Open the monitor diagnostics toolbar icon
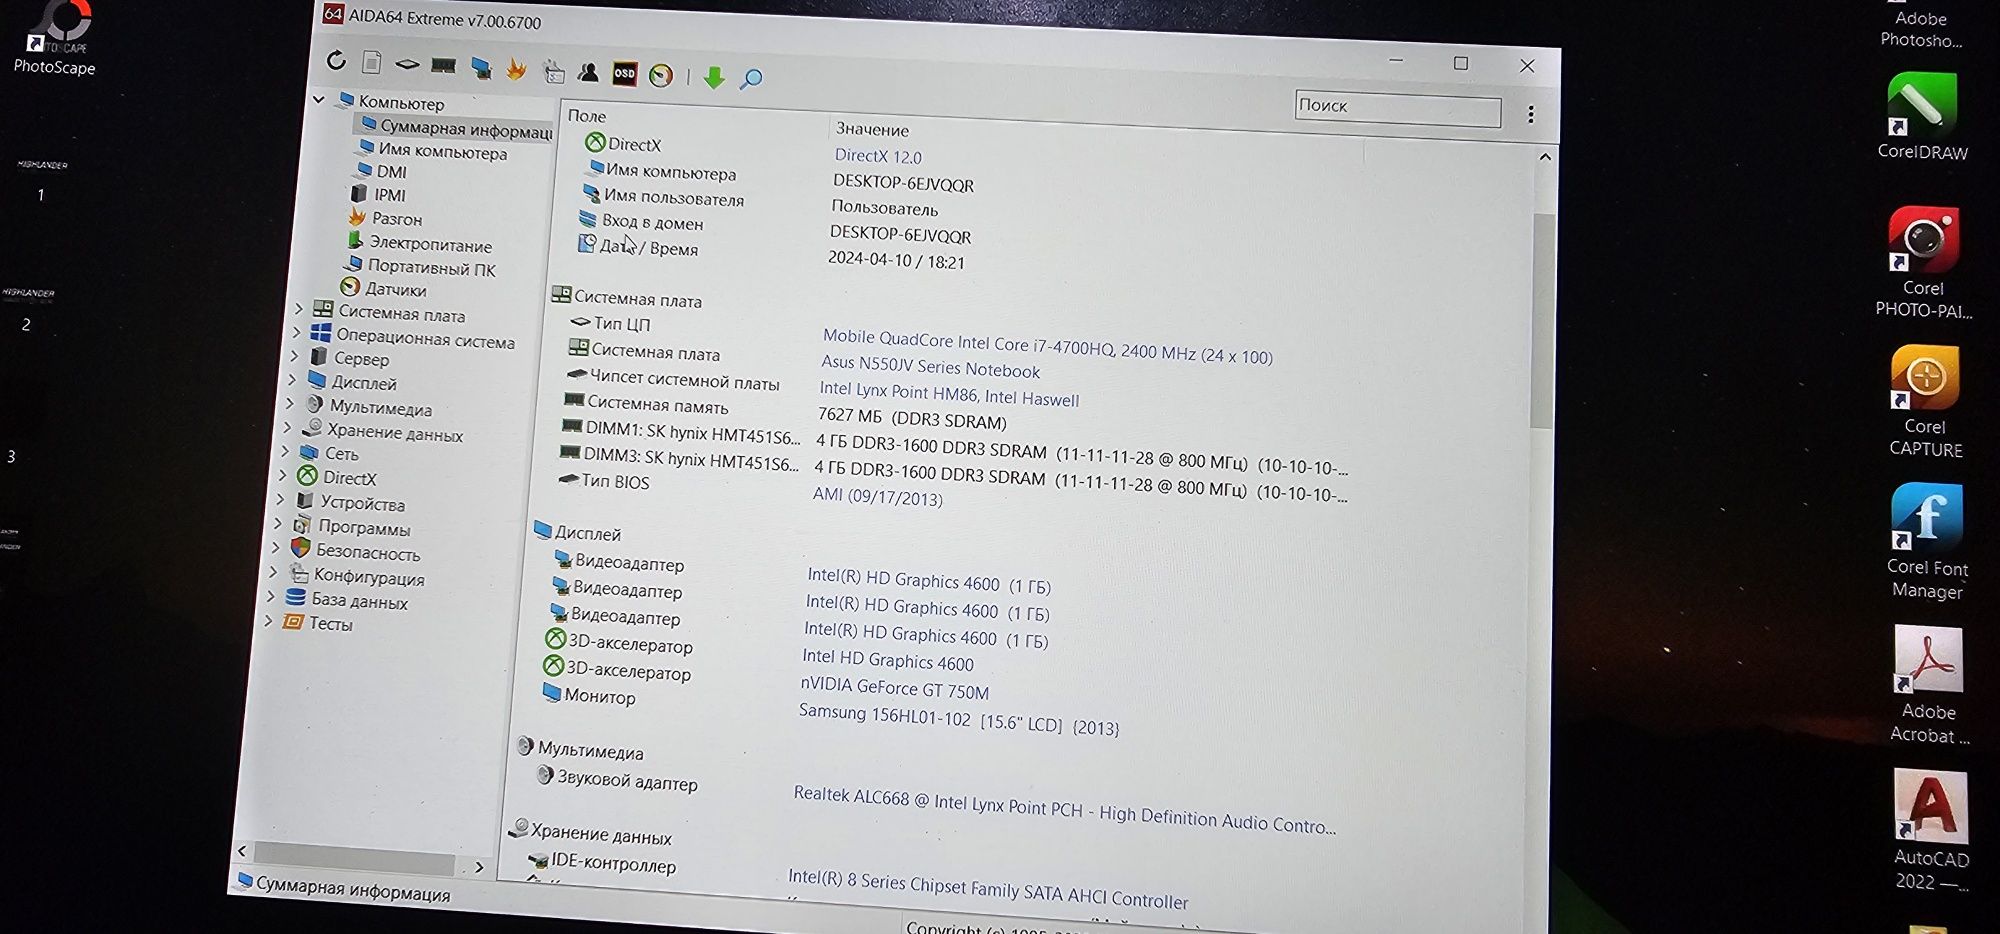Screen dimensions: 2000x934 click(x=481, y=67)
